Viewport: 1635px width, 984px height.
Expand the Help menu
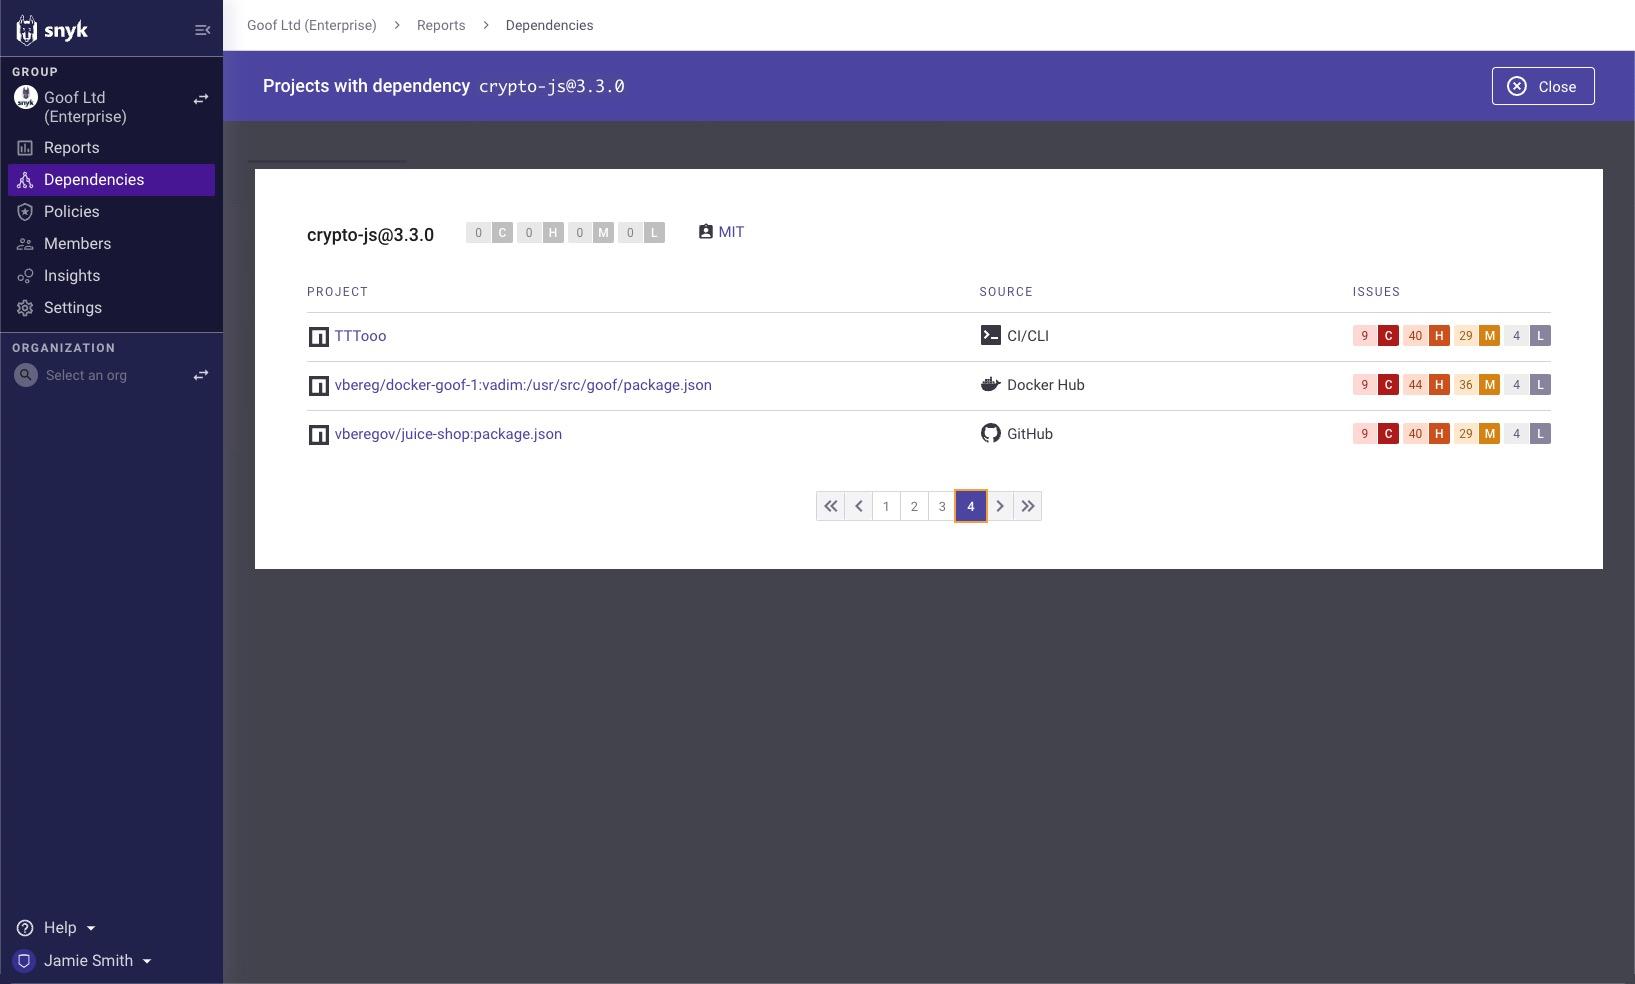[59, 927]
